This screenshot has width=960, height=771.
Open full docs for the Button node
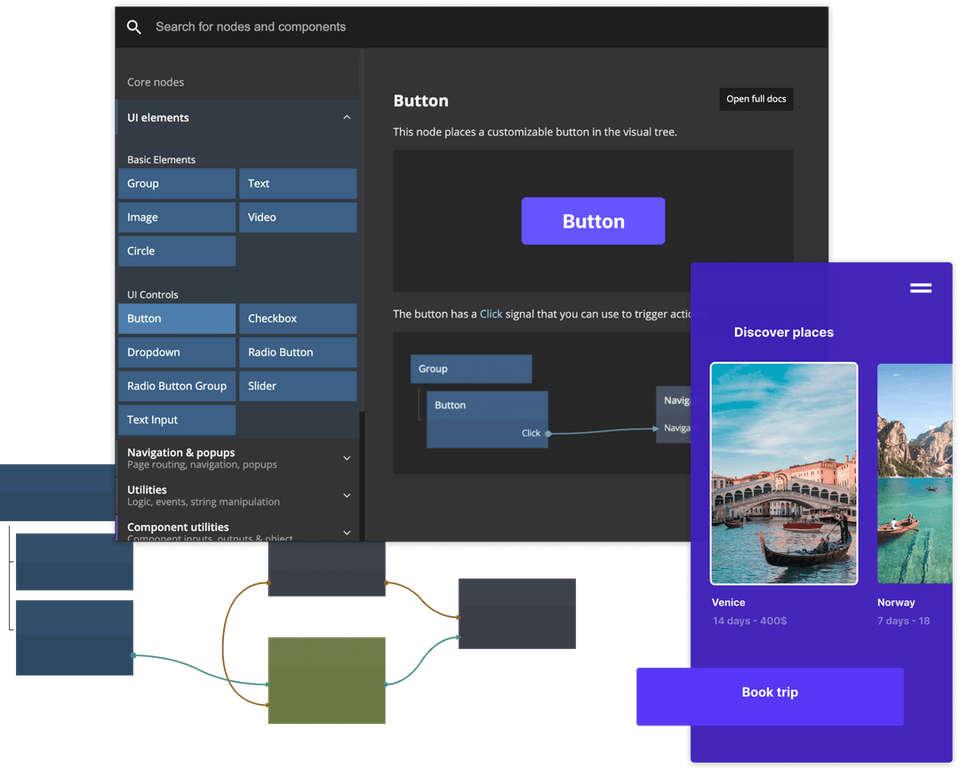click(756, 99)
